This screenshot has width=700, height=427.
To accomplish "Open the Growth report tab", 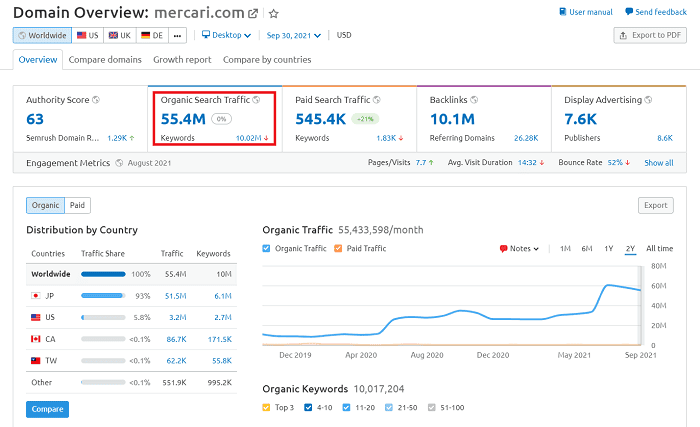I will click(x=182, y=60).
